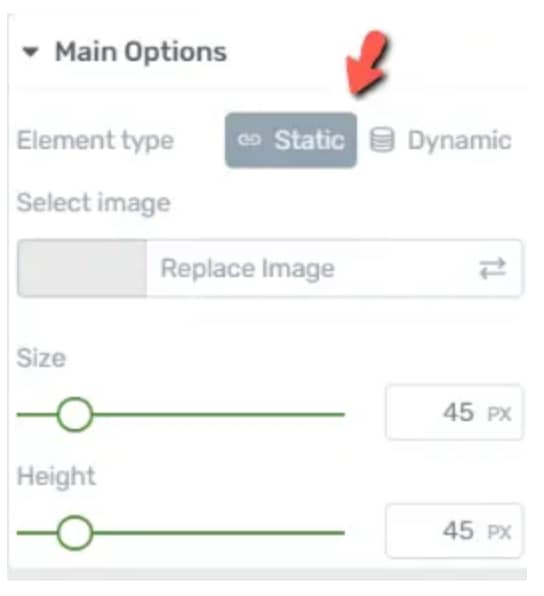Screen dimensions: 544x596
Task: Collapse the Main Options section arrow
Action: pos(30,51)
